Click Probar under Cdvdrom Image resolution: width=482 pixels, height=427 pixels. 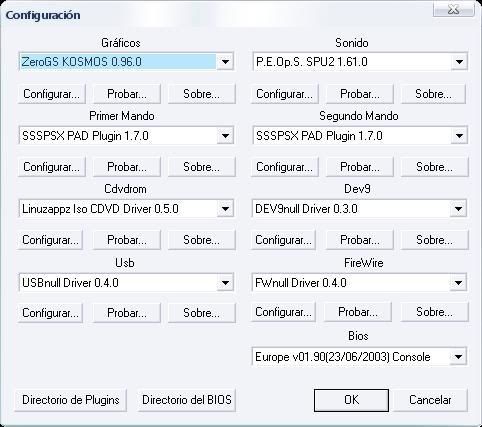[x=127, y=240]
